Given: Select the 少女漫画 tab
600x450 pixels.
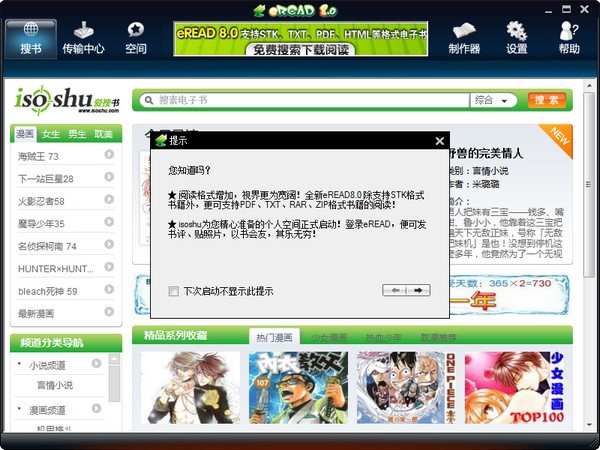Looking at the screenshot, I should (329, 337).
